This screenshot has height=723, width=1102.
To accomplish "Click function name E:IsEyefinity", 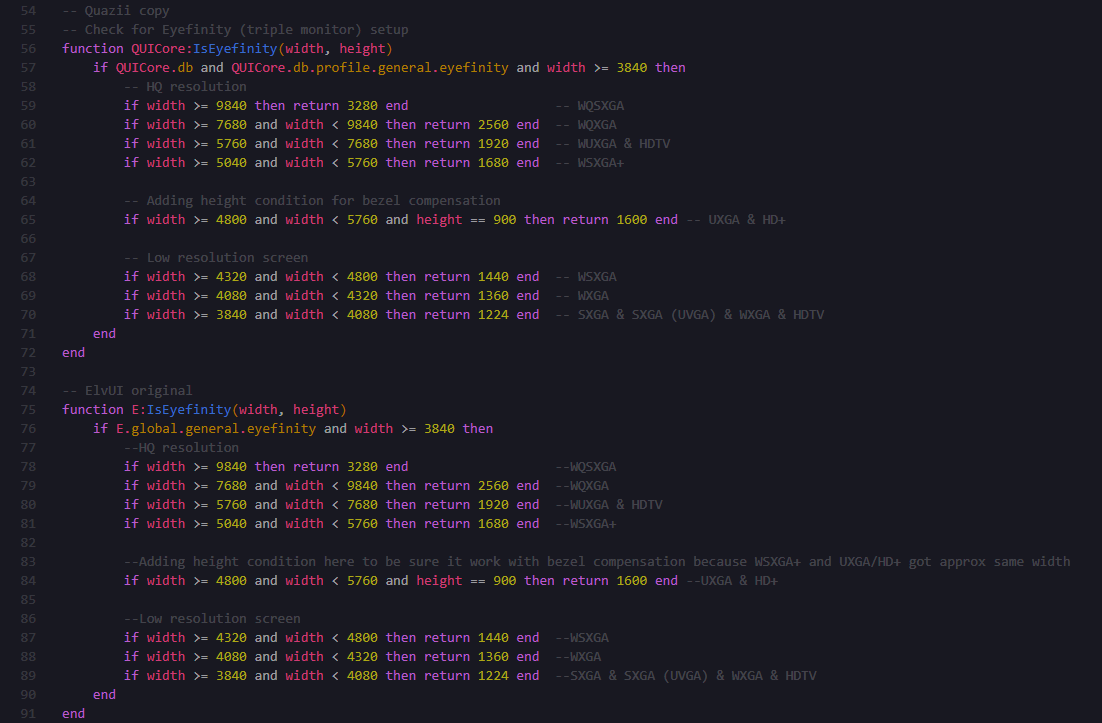I will (181, 409).
